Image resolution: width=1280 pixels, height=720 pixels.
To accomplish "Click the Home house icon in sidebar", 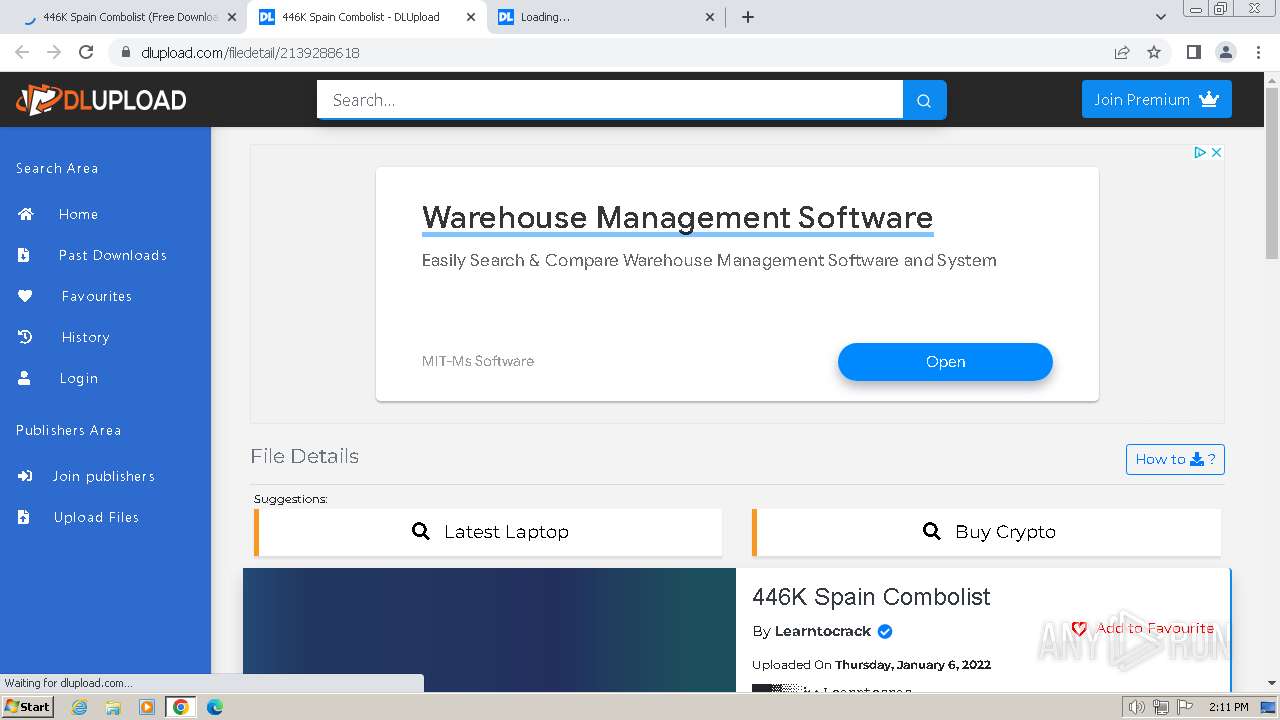I will point(25,214).
